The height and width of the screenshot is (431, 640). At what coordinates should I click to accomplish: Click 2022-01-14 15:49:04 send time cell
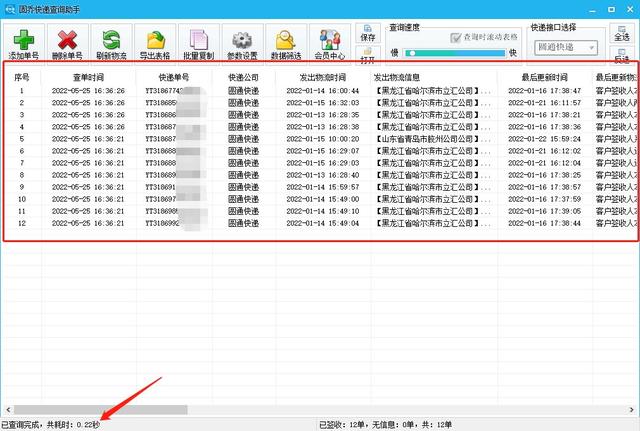point(322,223)
